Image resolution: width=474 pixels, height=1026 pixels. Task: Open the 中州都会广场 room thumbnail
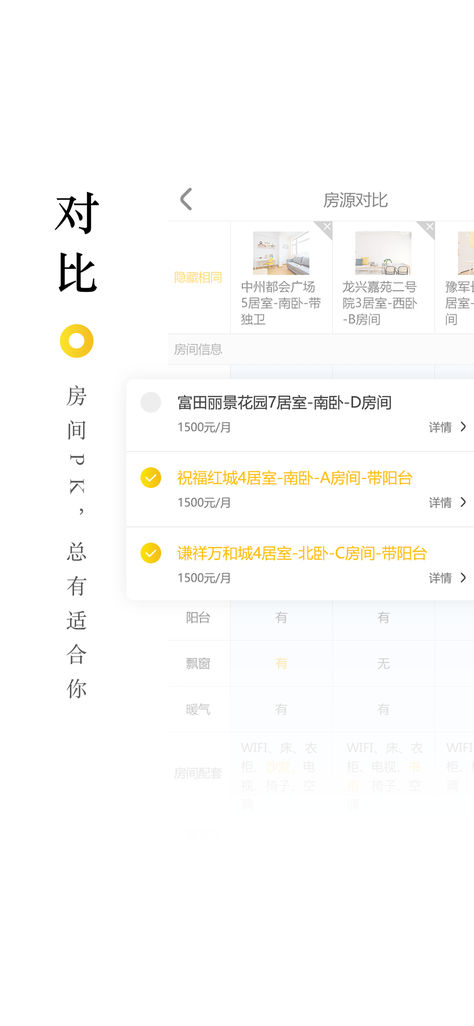[281, 253]
